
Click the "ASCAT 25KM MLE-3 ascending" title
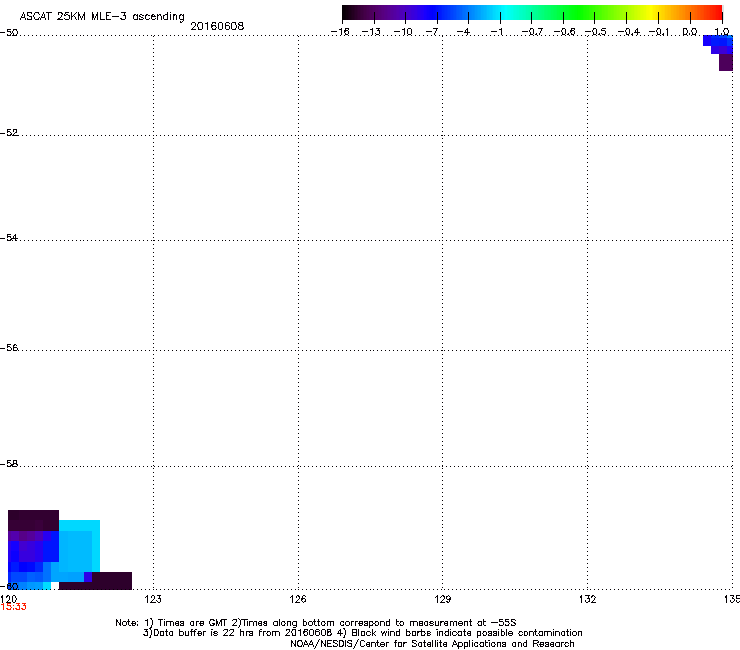(102, 17)
